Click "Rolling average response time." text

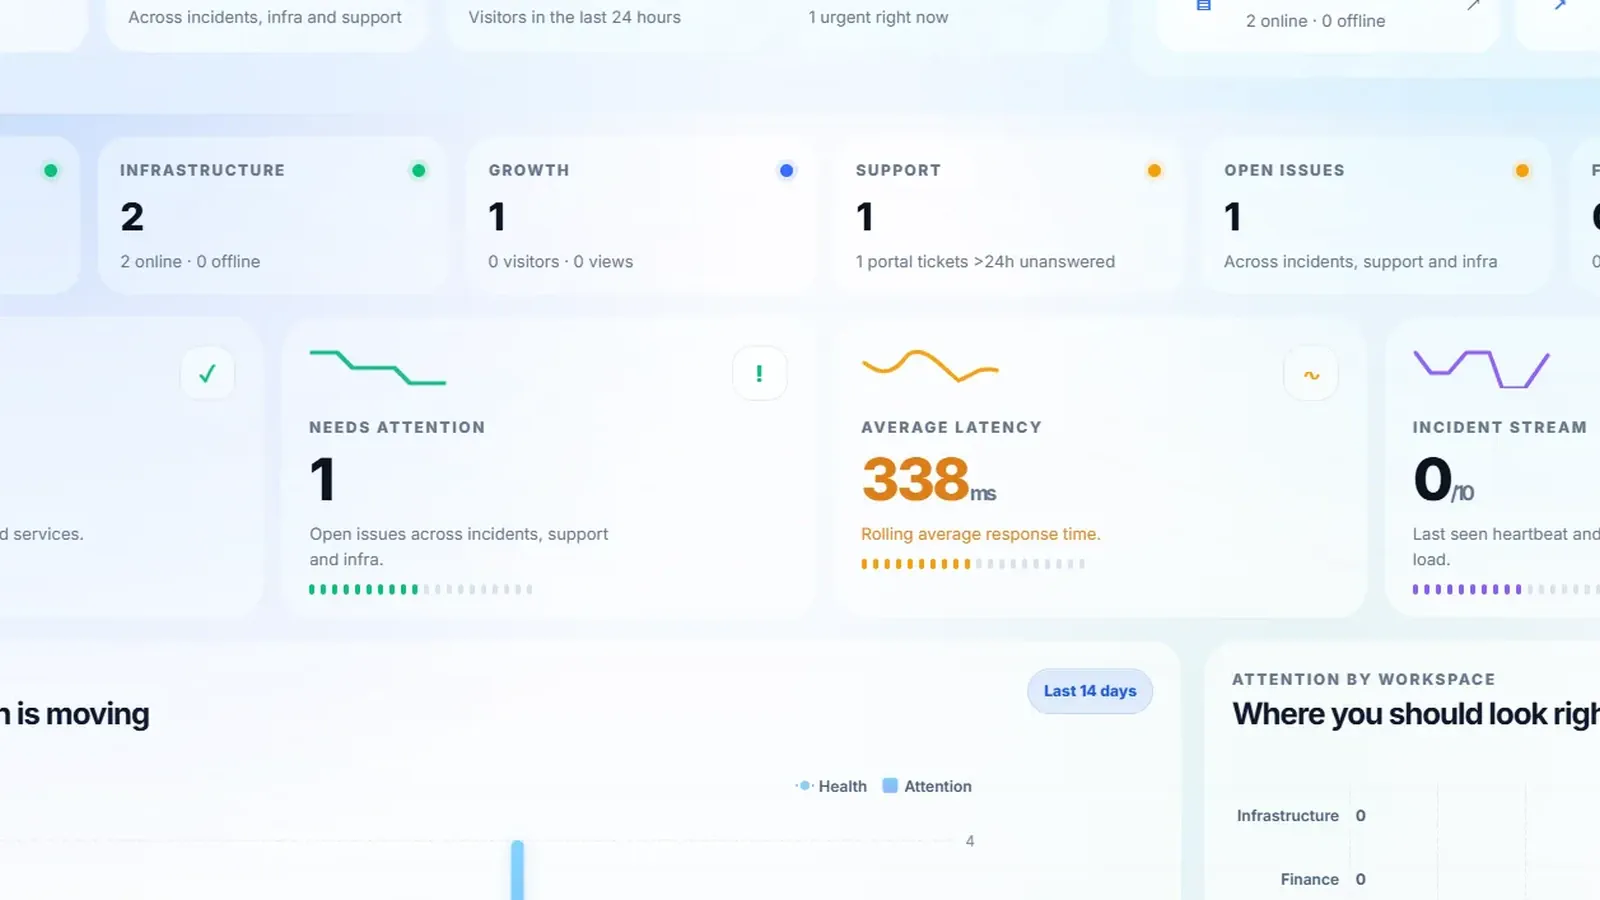pyautogui.click(x=981, y=534)
